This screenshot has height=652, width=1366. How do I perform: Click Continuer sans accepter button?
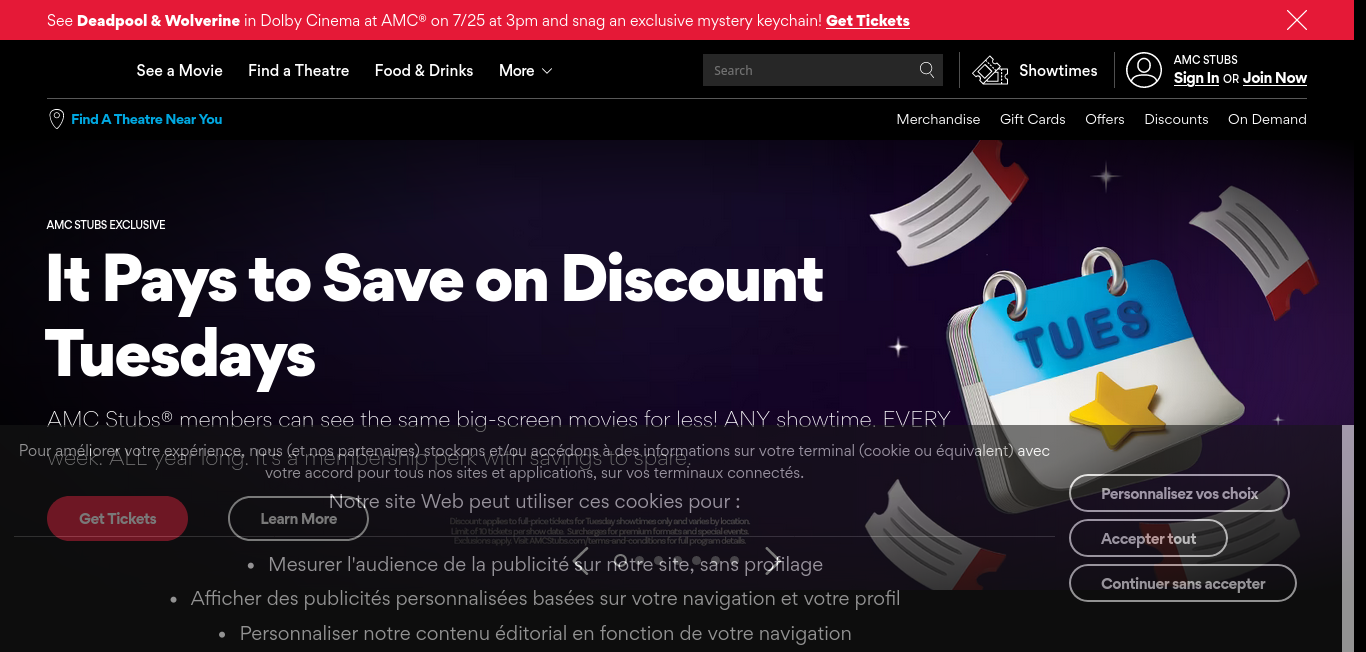pyautogui.click(x=1183, y=583)
